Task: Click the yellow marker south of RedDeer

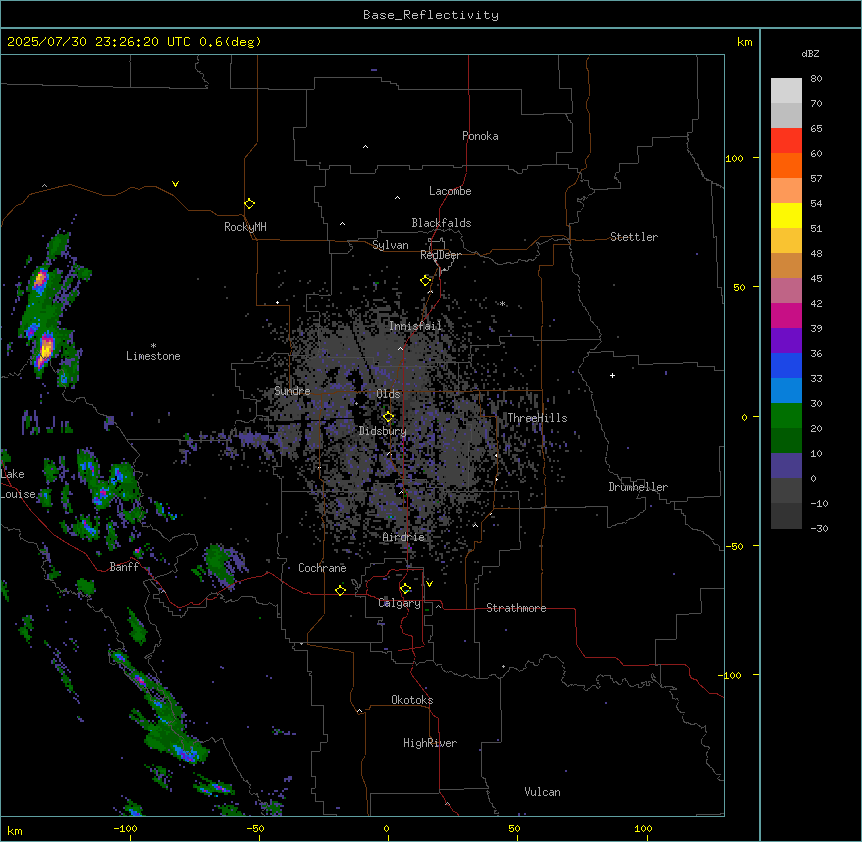Action: click(425, 281)
